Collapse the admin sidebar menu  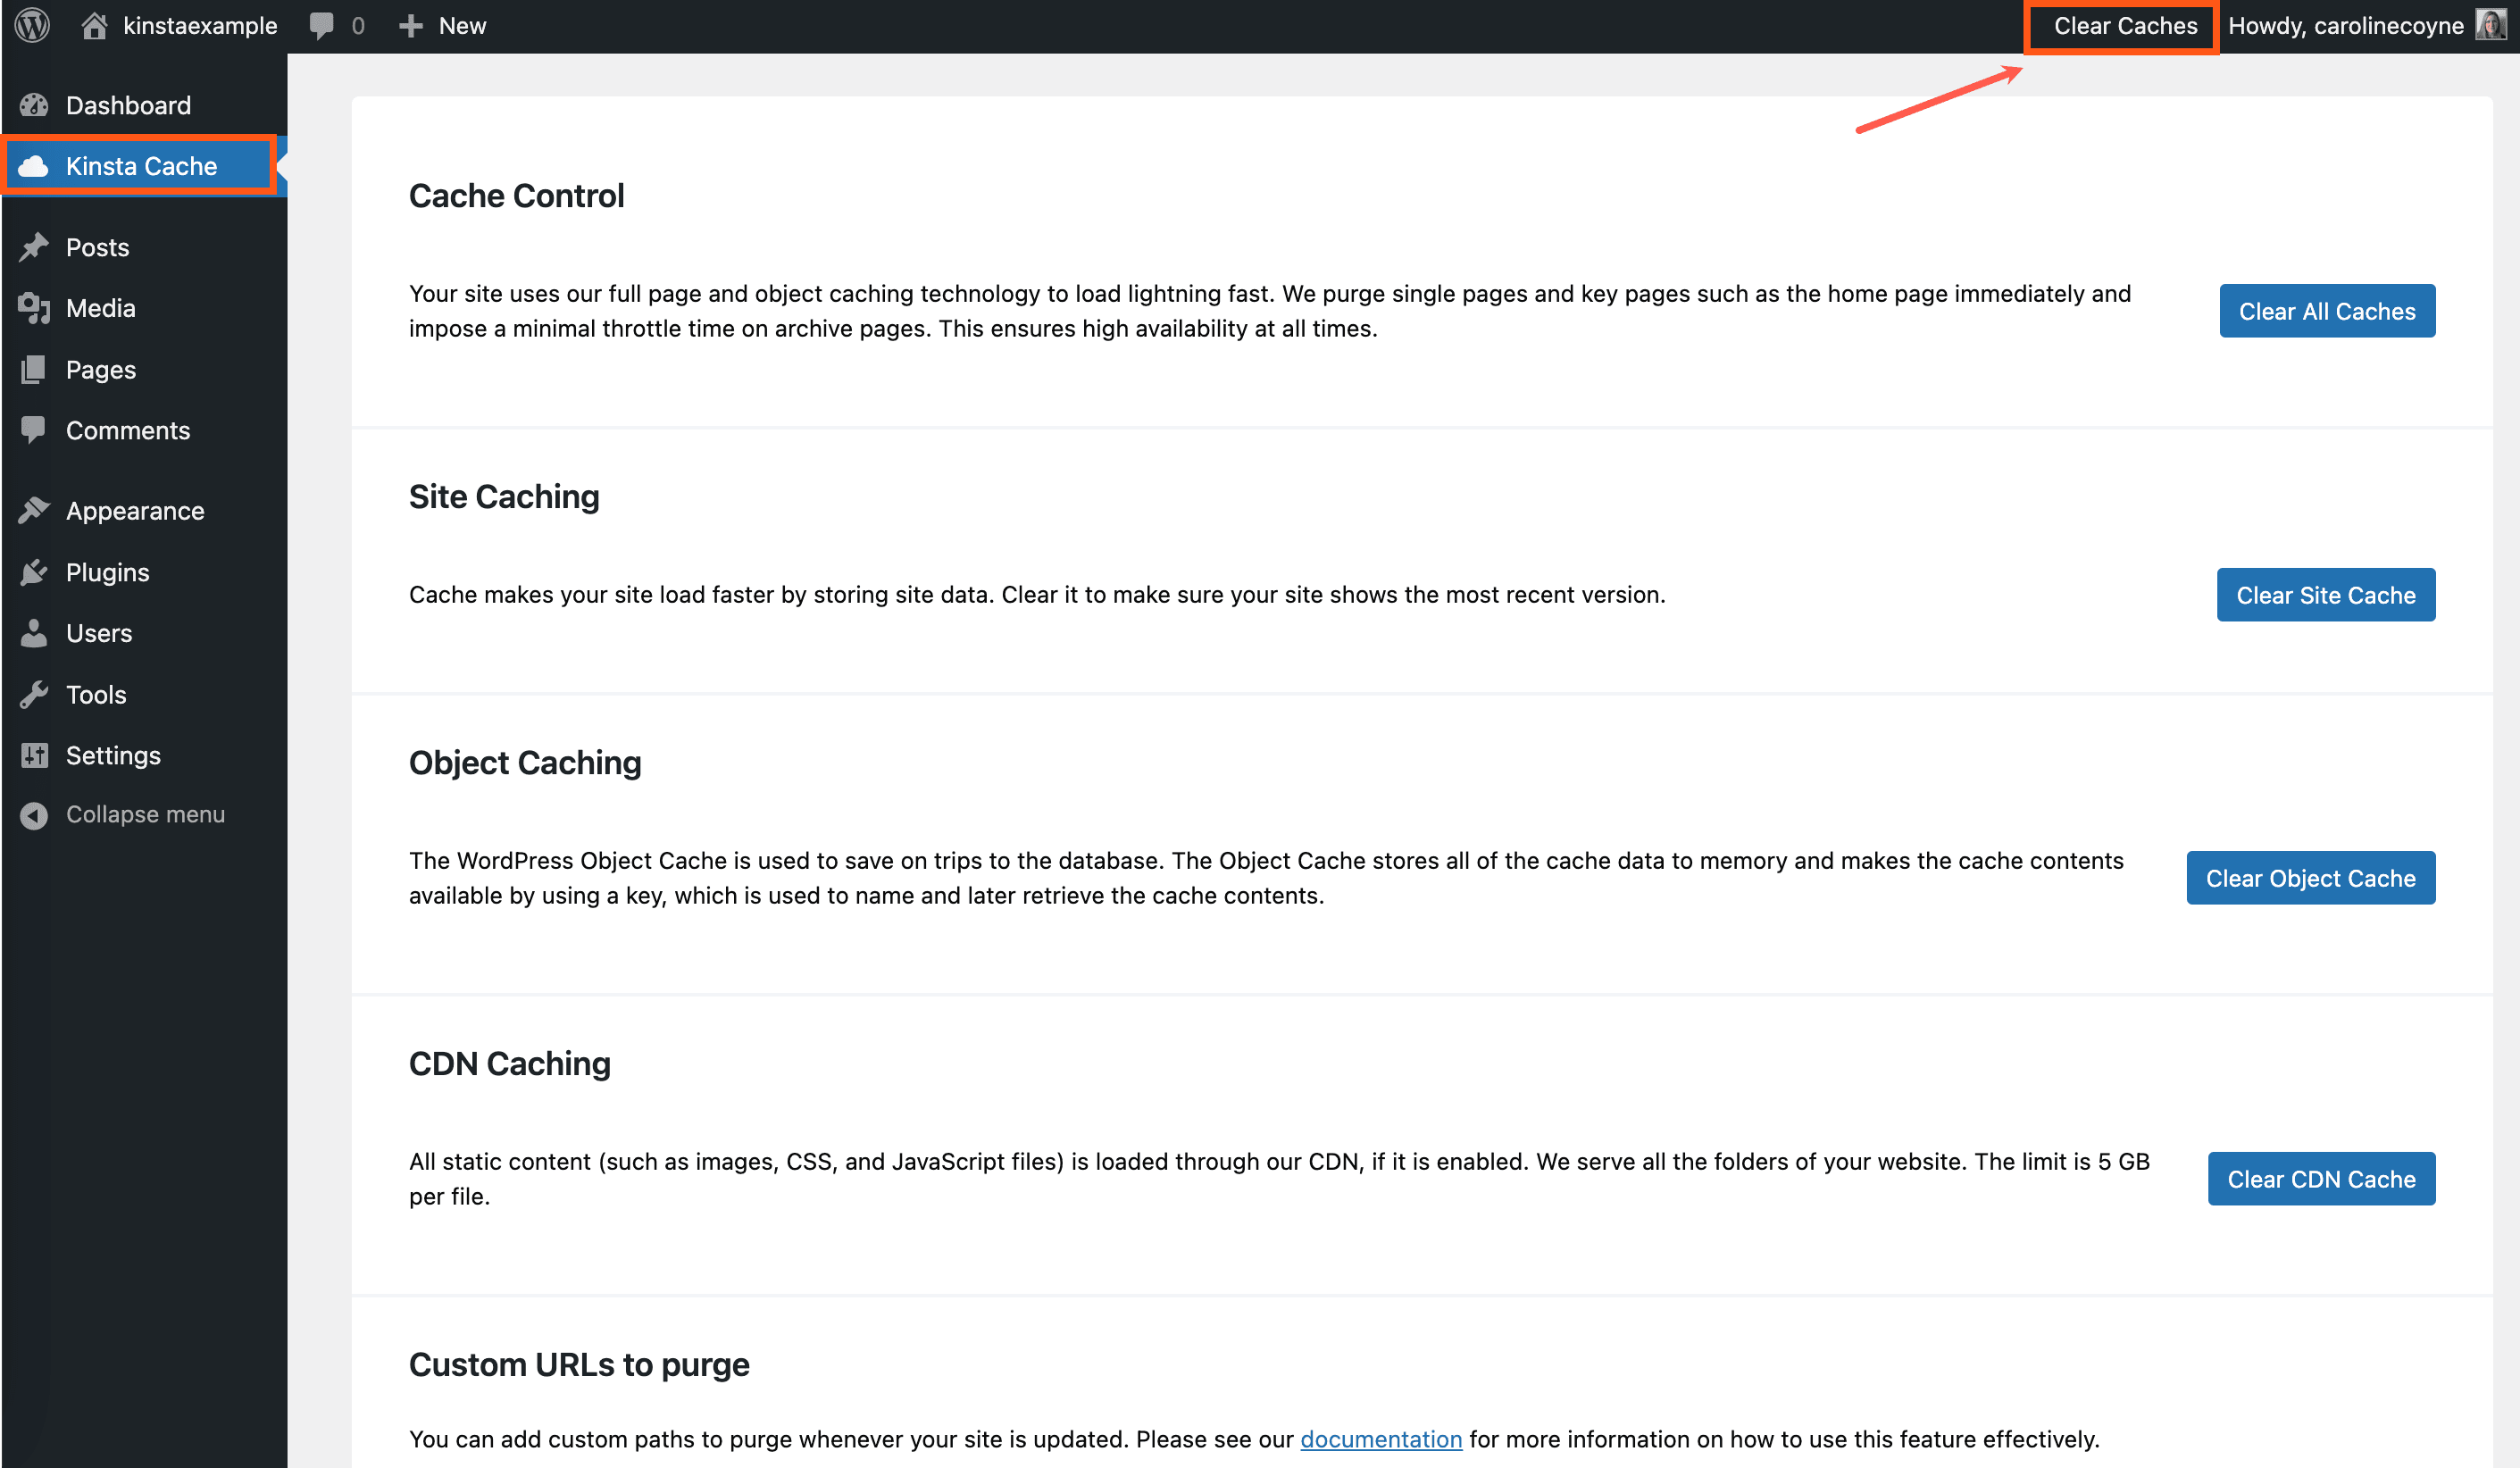[x=35, y=814]
